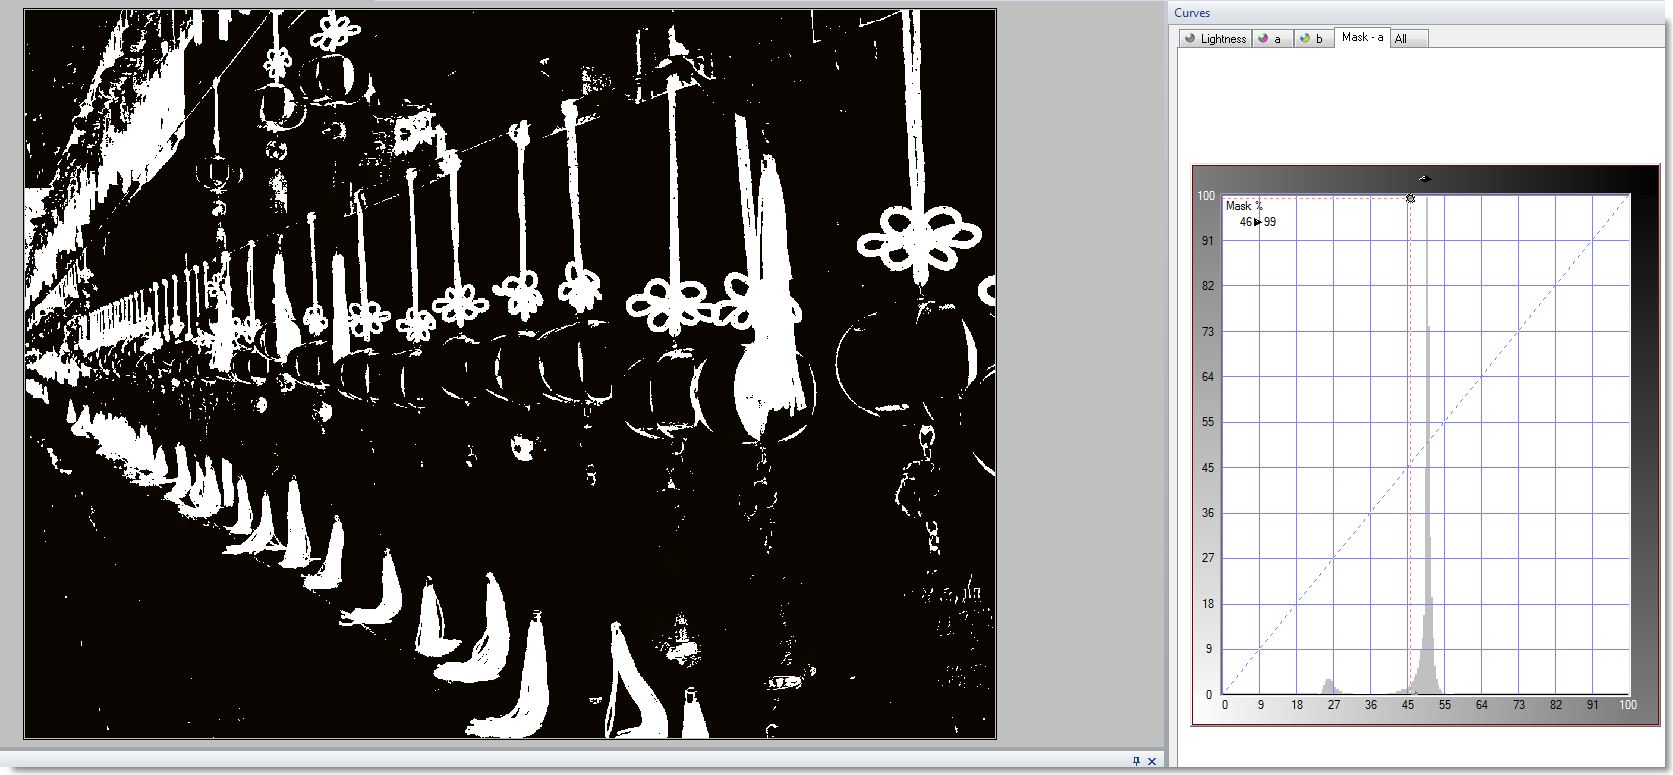Open the 'b' channel curve tab
The image size is (1673, 775).
pyautogui.click(x=1313, y=39)
